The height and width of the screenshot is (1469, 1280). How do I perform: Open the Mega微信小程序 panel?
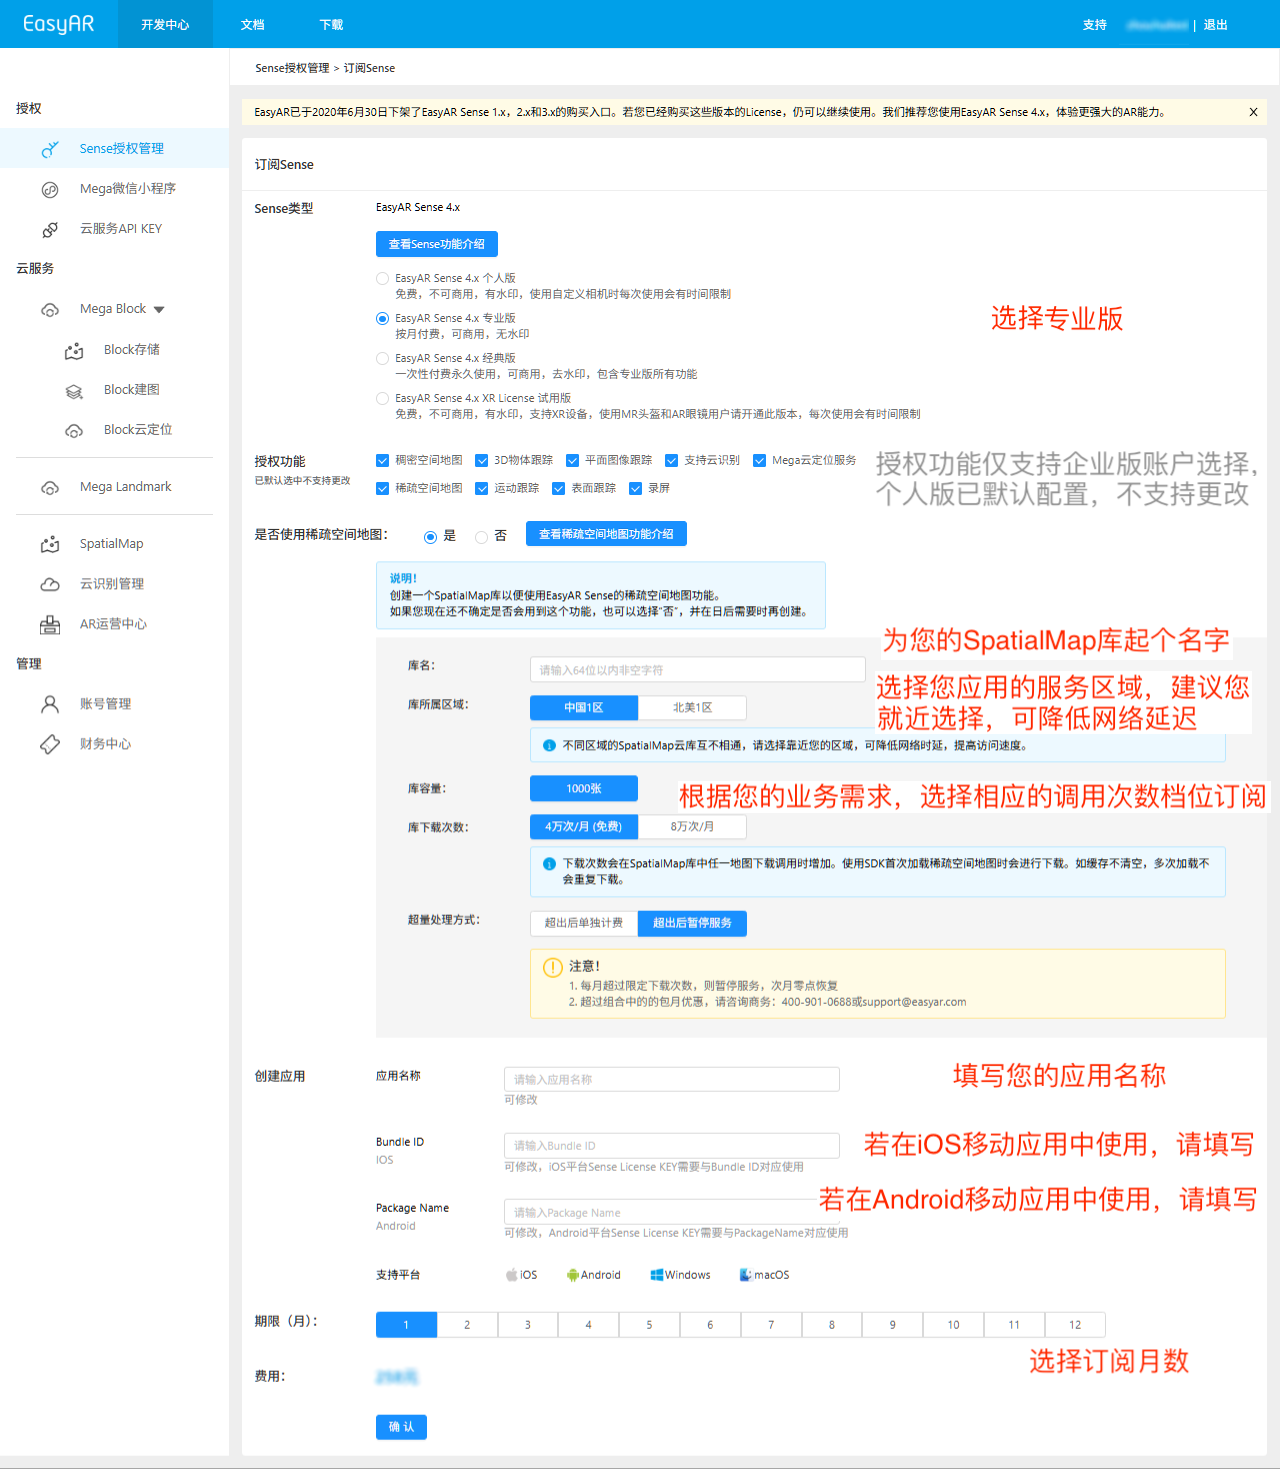click(x=130, y=188)
